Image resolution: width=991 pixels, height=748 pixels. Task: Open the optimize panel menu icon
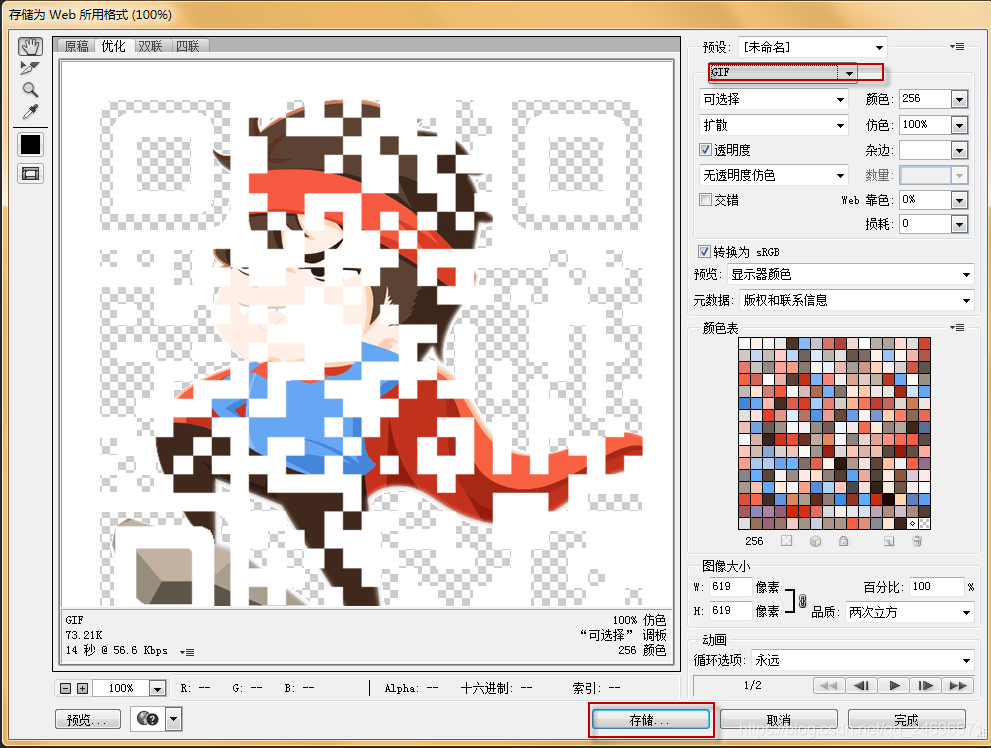point(957,47)
